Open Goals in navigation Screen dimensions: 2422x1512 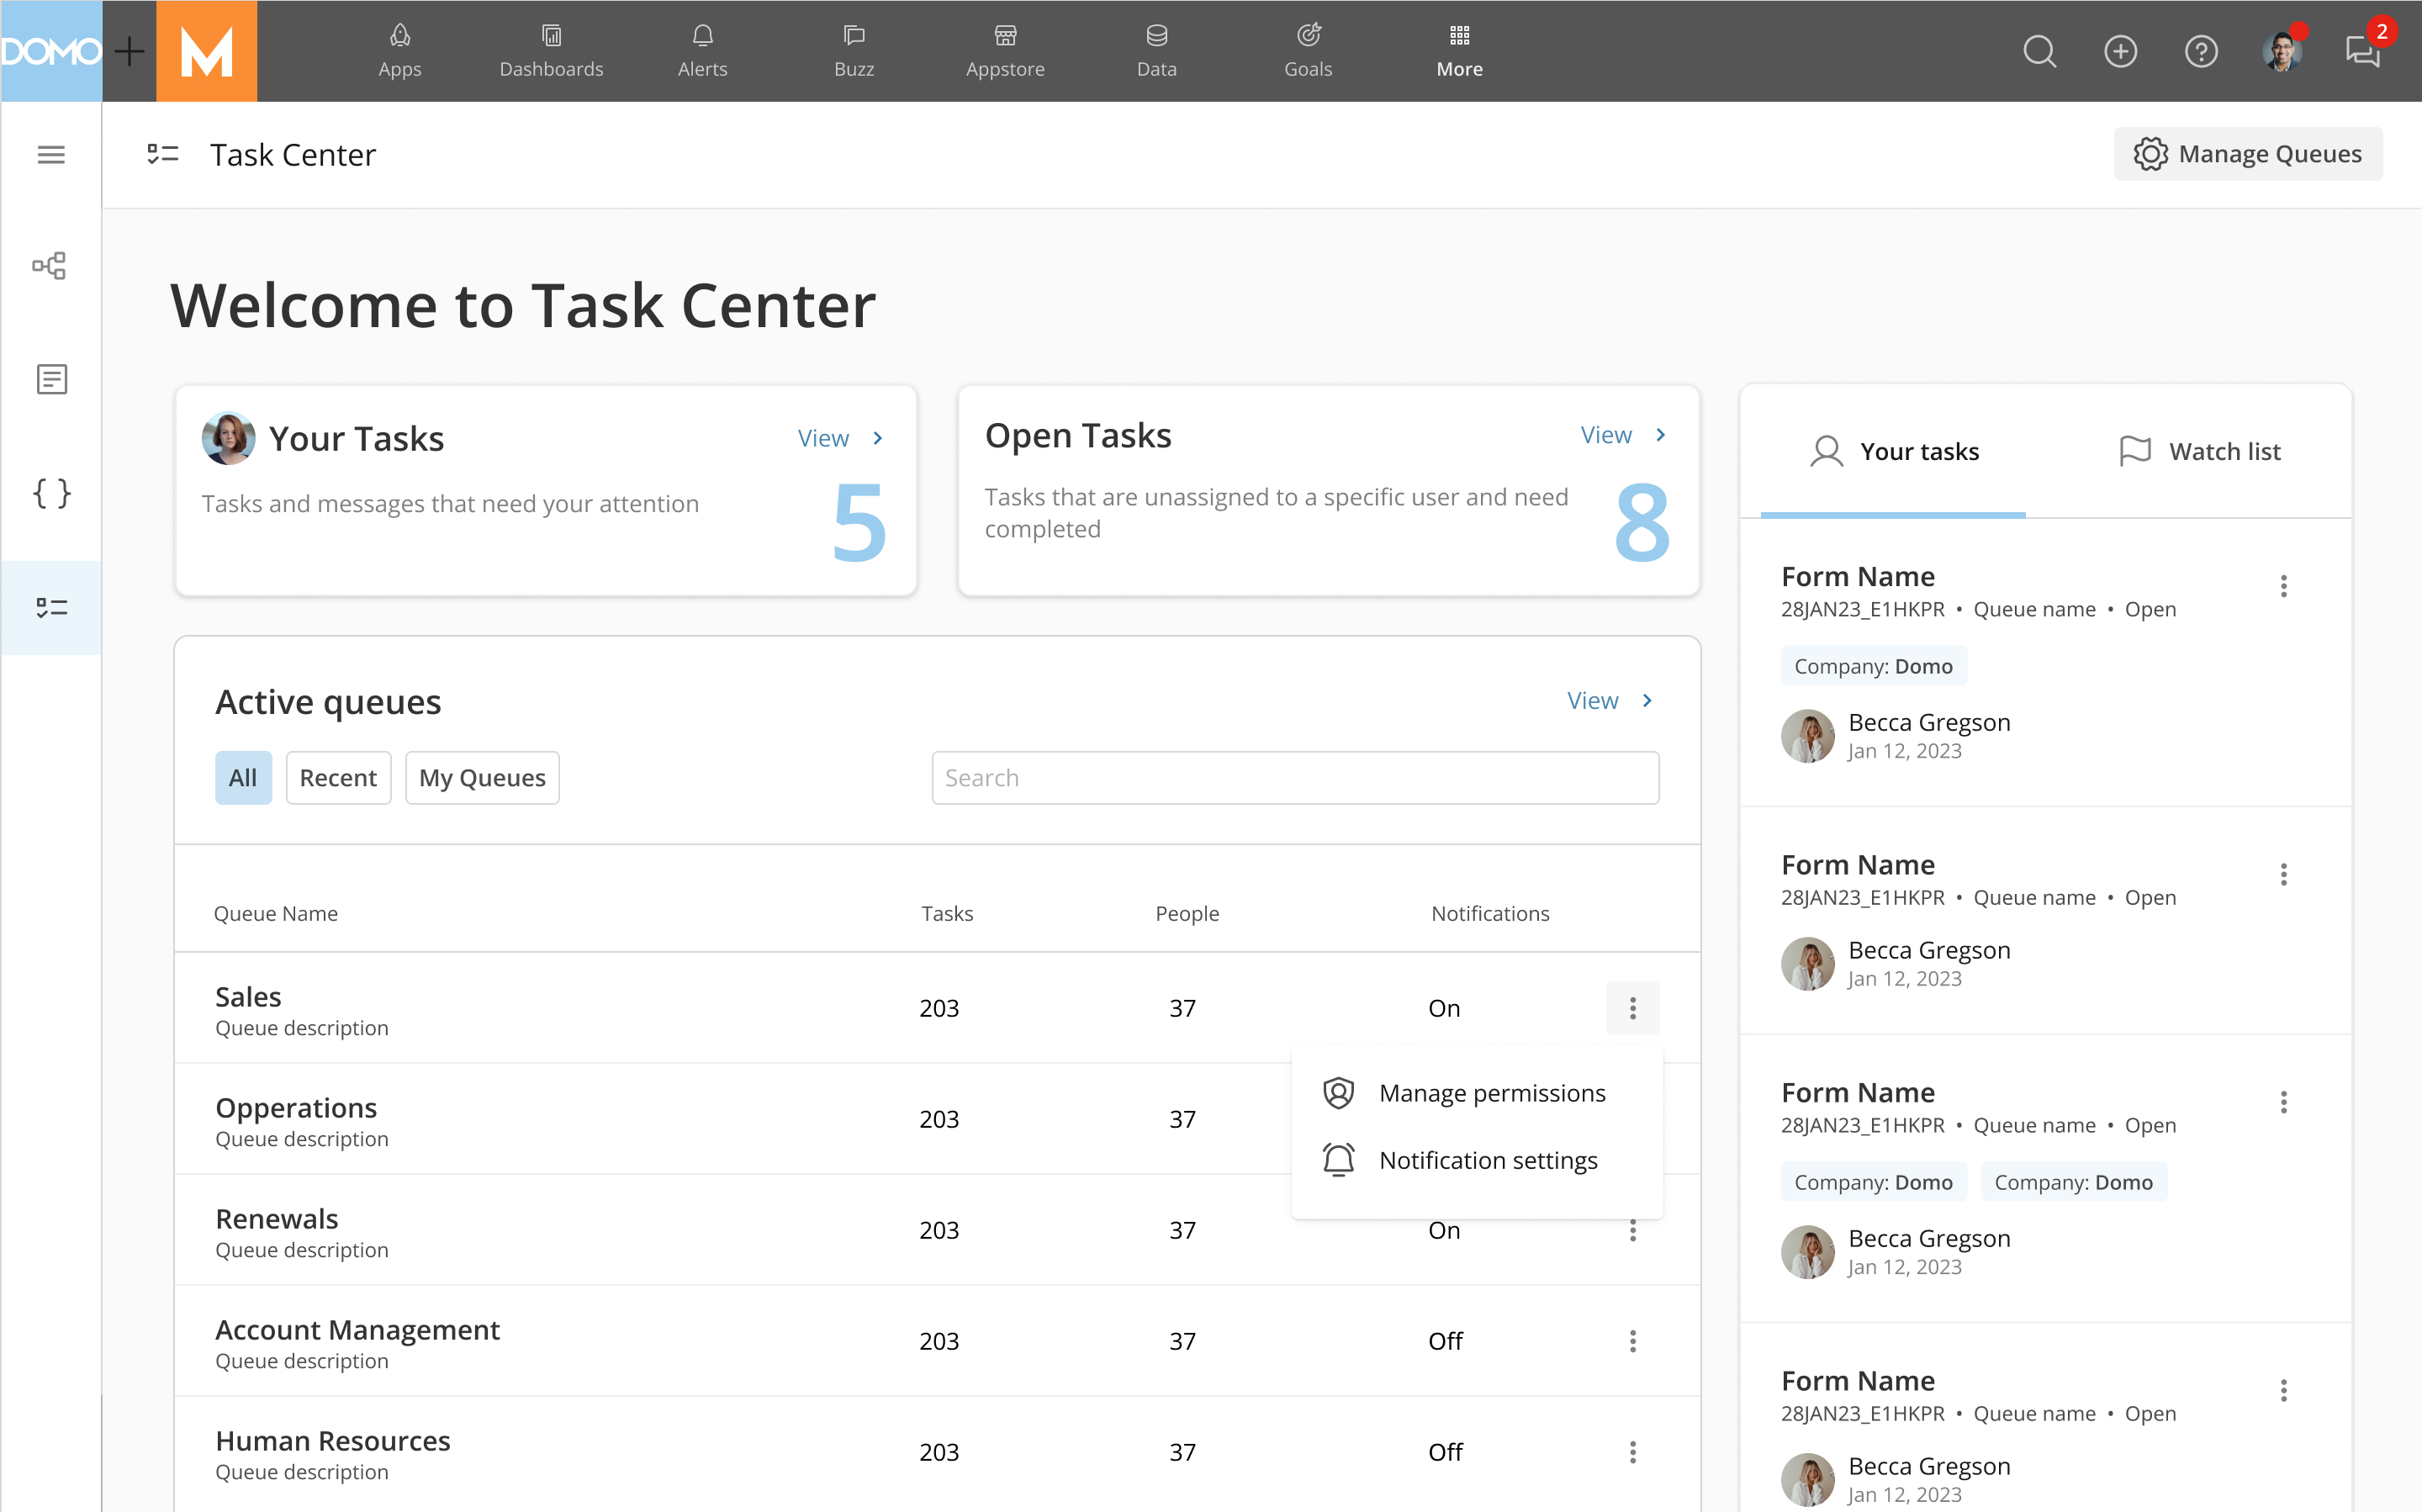coord(1308,51)
